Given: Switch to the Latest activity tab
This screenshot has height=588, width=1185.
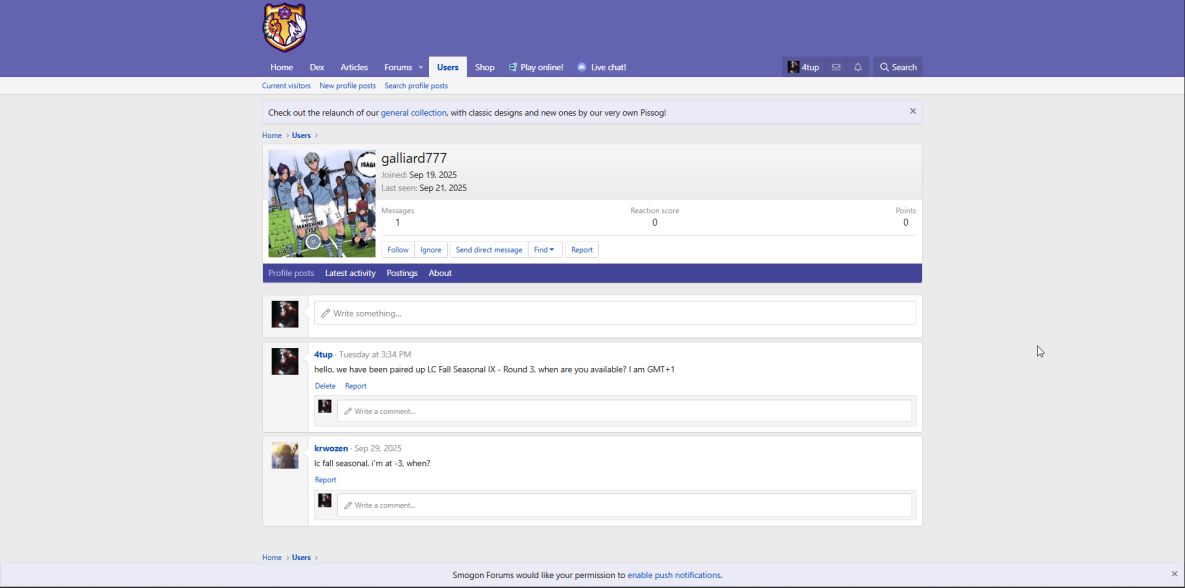Looking at the screenshot, I should click(350, 273).
